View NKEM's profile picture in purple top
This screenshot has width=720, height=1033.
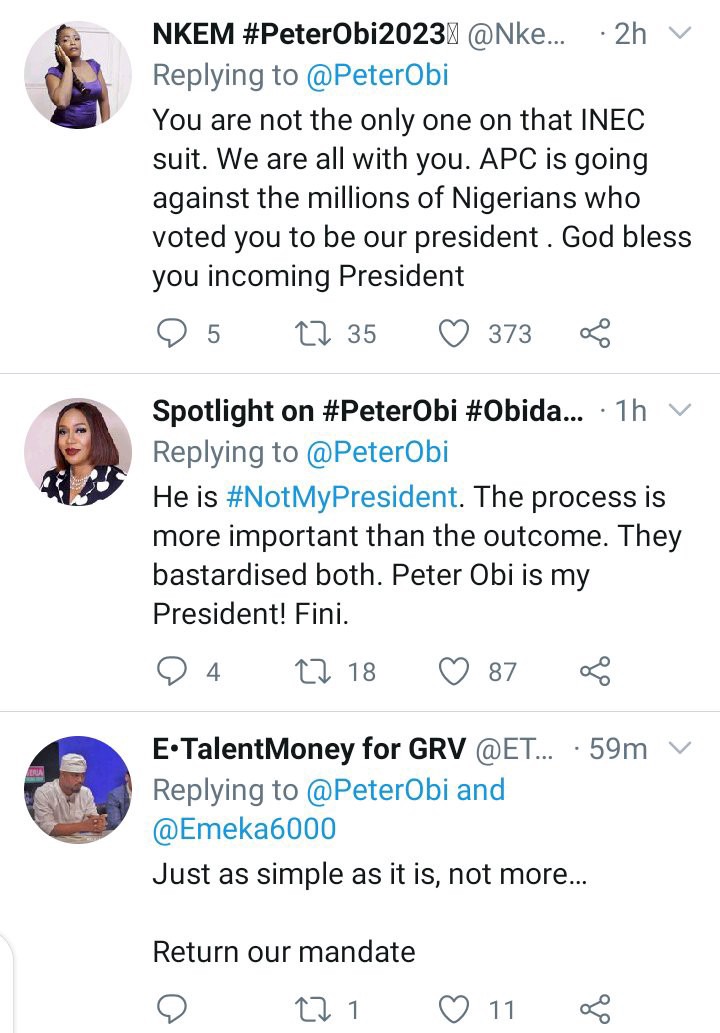78,74
